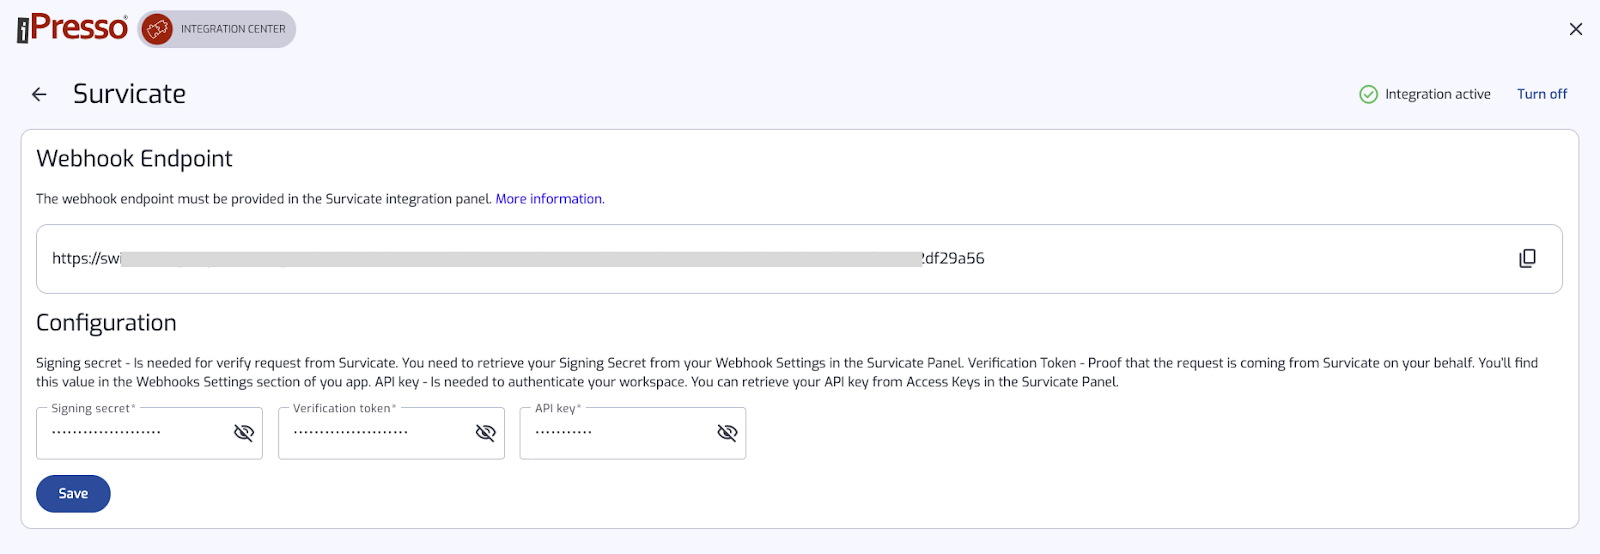Click the green Integration active checkmark icon
This screenshot has width=1600, height=554.
coord(1368,94)
